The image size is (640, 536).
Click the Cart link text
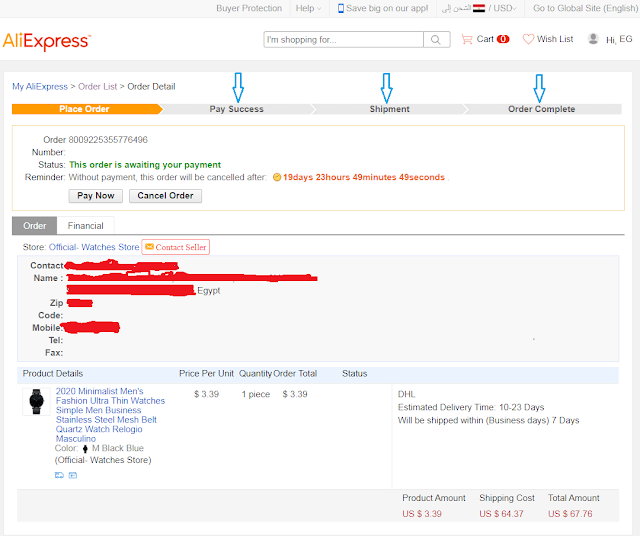click(485, 39)
